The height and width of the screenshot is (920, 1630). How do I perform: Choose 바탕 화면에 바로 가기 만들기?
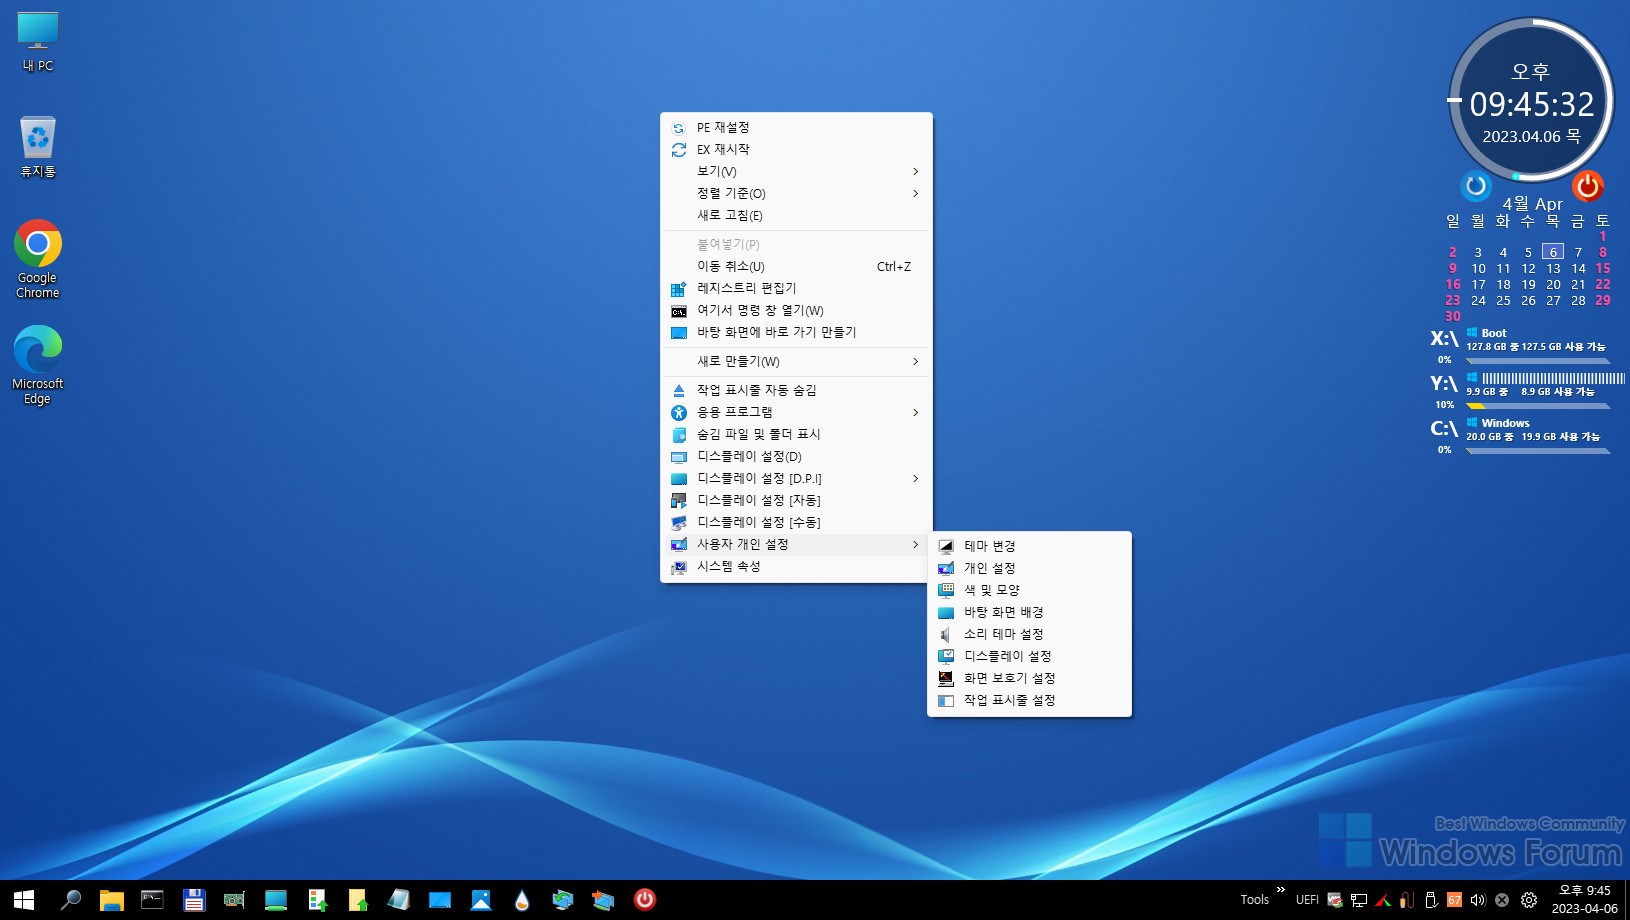[x=796, y=333]
